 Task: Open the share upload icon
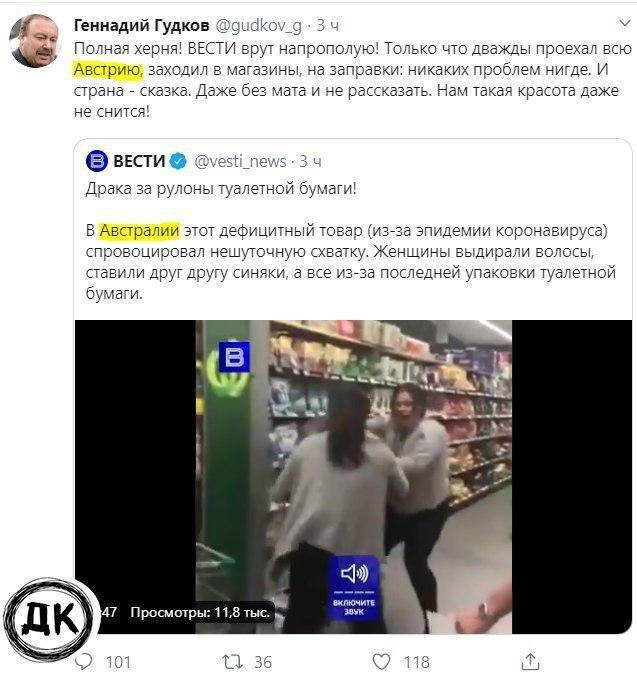(530, 661)
